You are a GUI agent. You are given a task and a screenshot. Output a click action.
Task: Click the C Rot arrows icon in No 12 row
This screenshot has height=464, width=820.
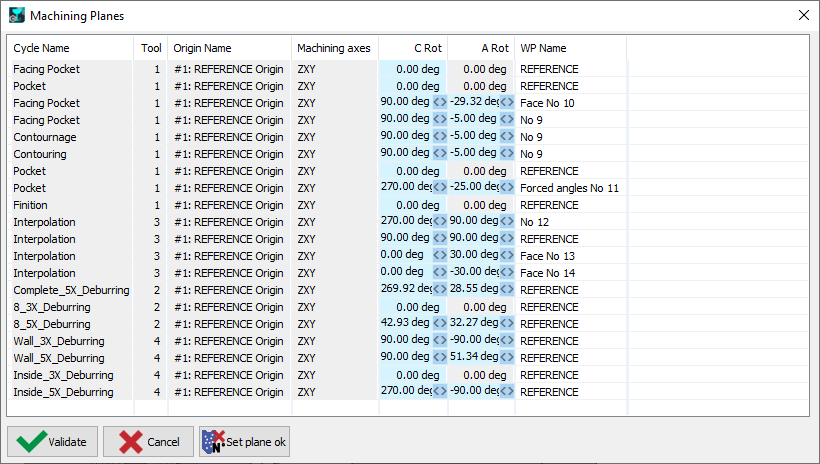pyautogui.click(x=439, y=222)
